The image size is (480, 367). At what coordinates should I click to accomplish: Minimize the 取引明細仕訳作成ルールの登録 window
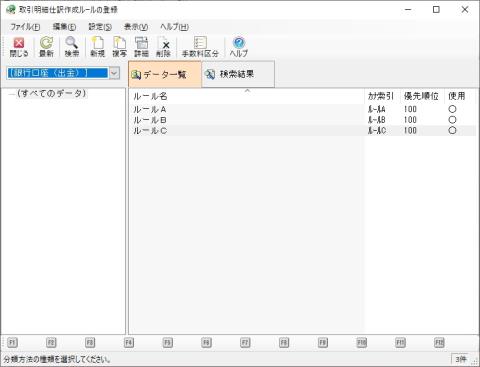[408, 10]
